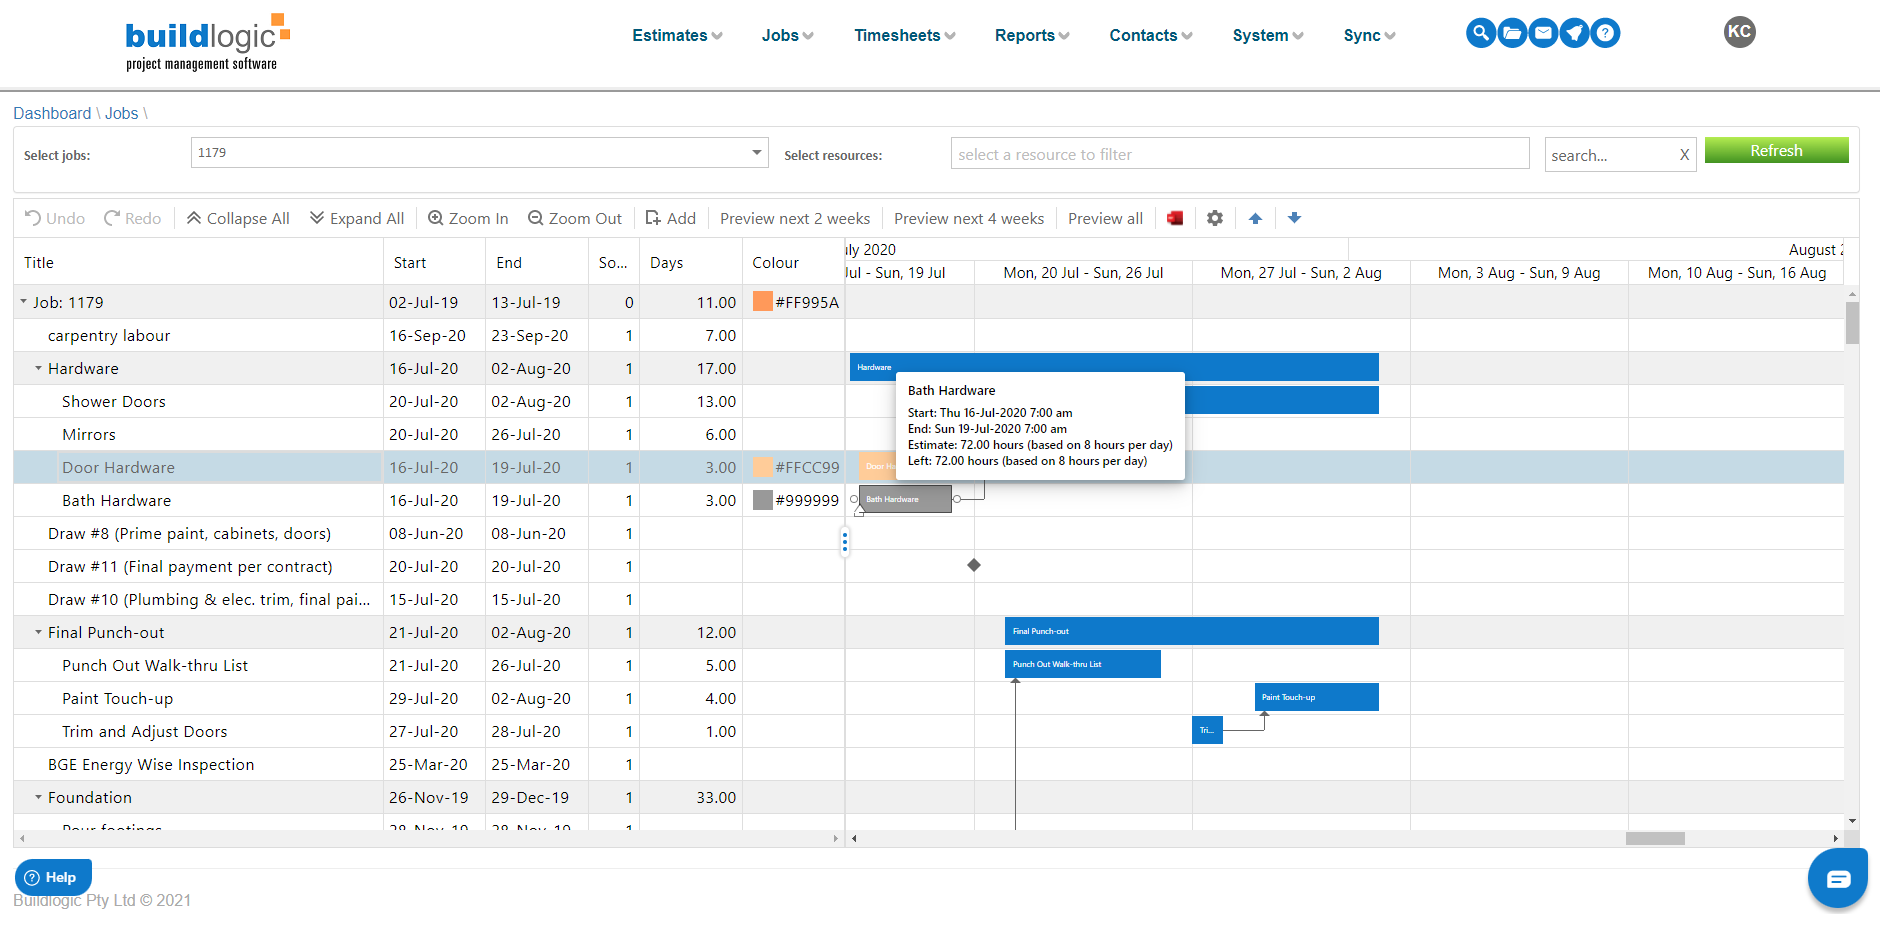Open help using the question mark icon
The image size is (1888, 925).
[x=1606, y=32]
